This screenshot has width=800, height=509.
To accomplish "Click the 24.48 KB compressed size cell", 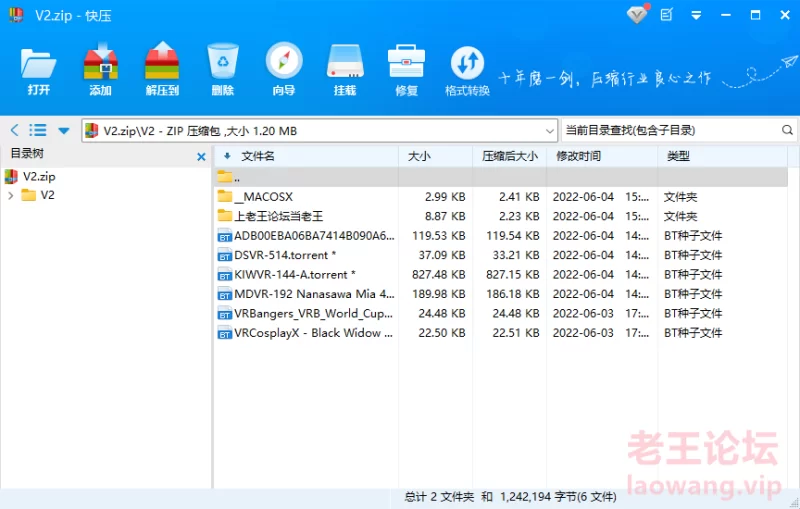I will (516, 313).
